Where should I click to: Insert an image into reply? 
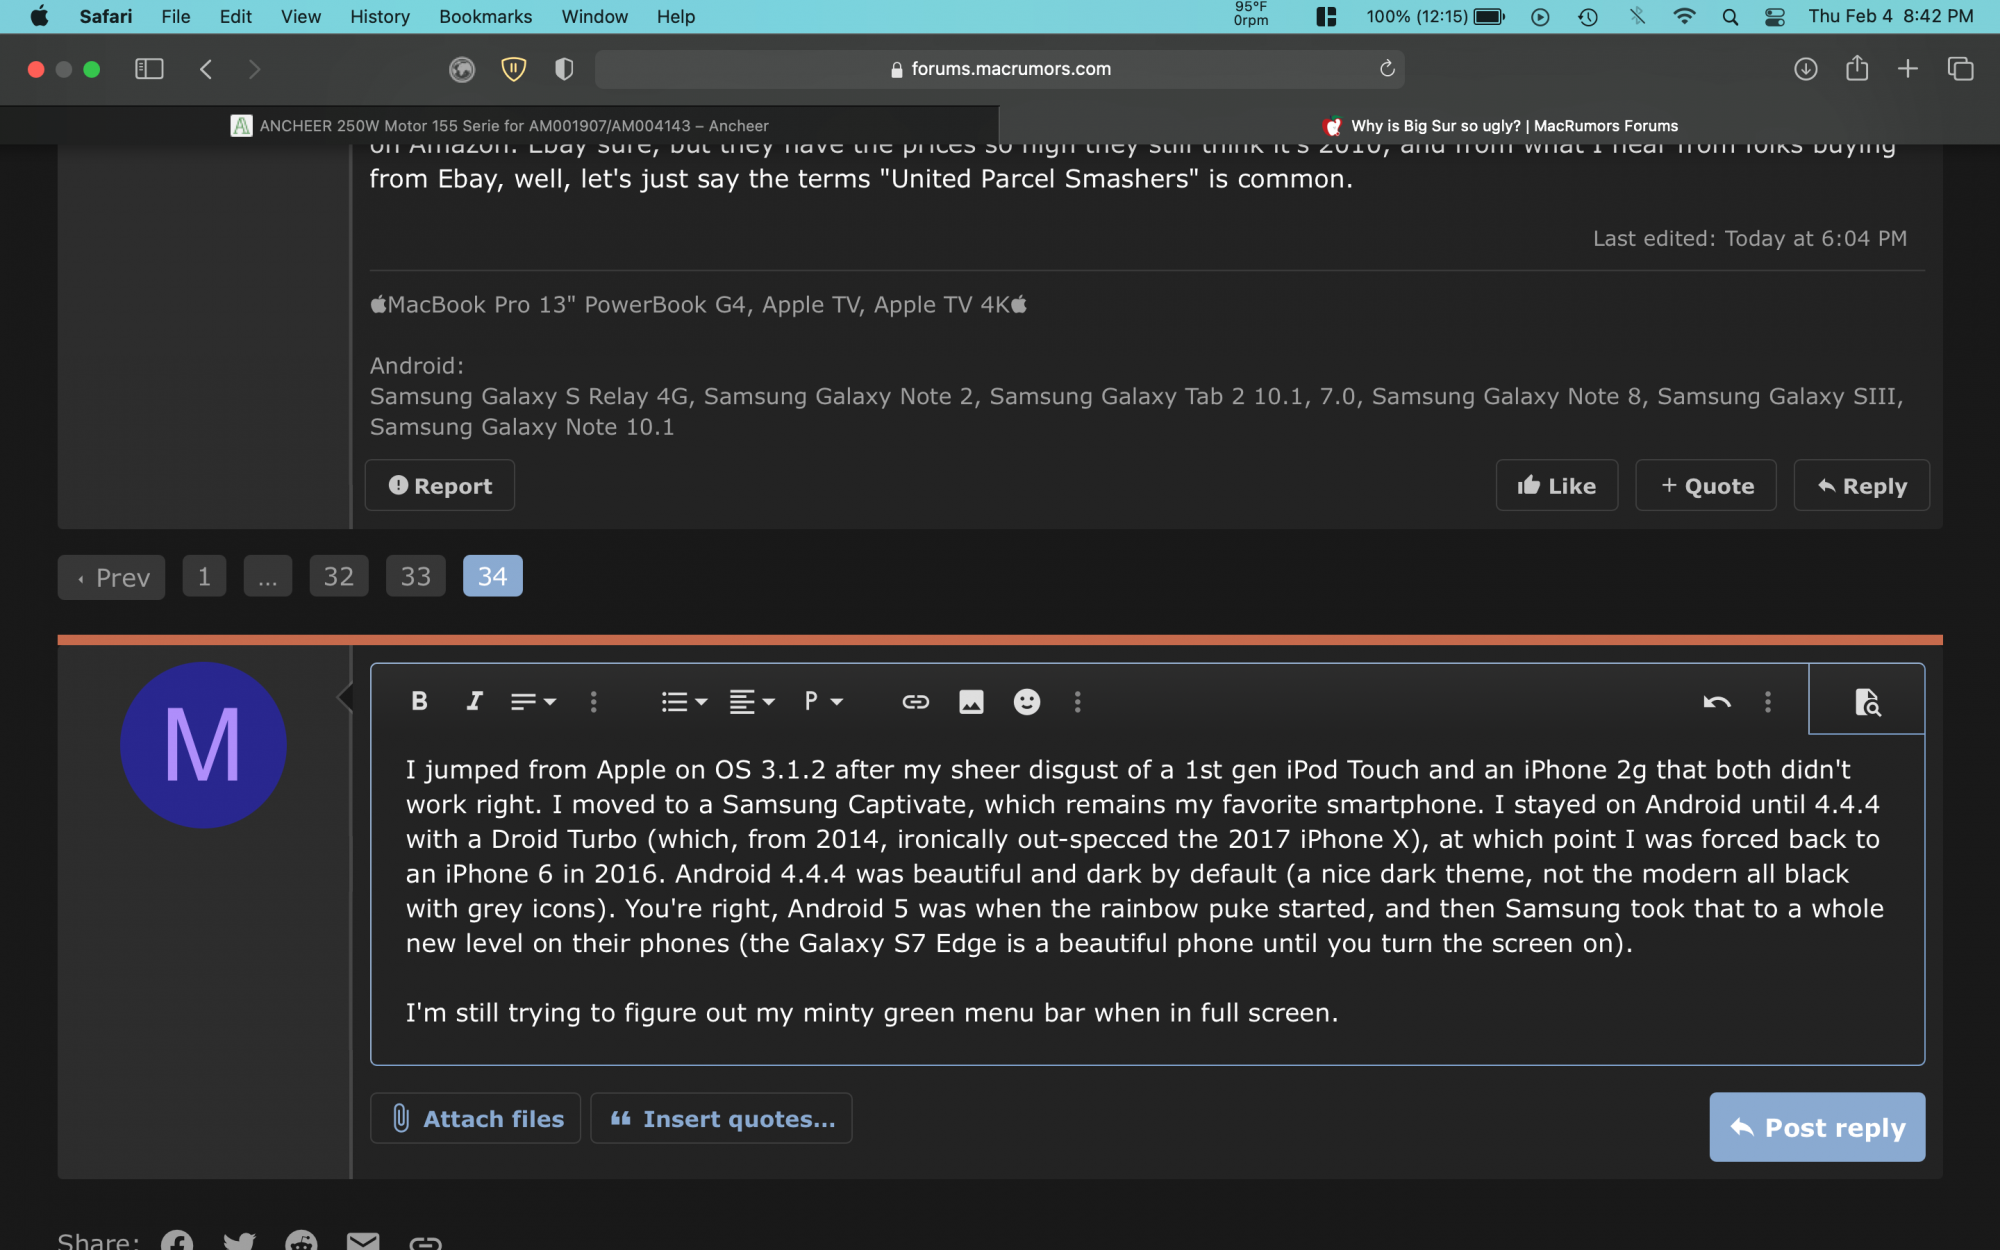tap(971, 702)
